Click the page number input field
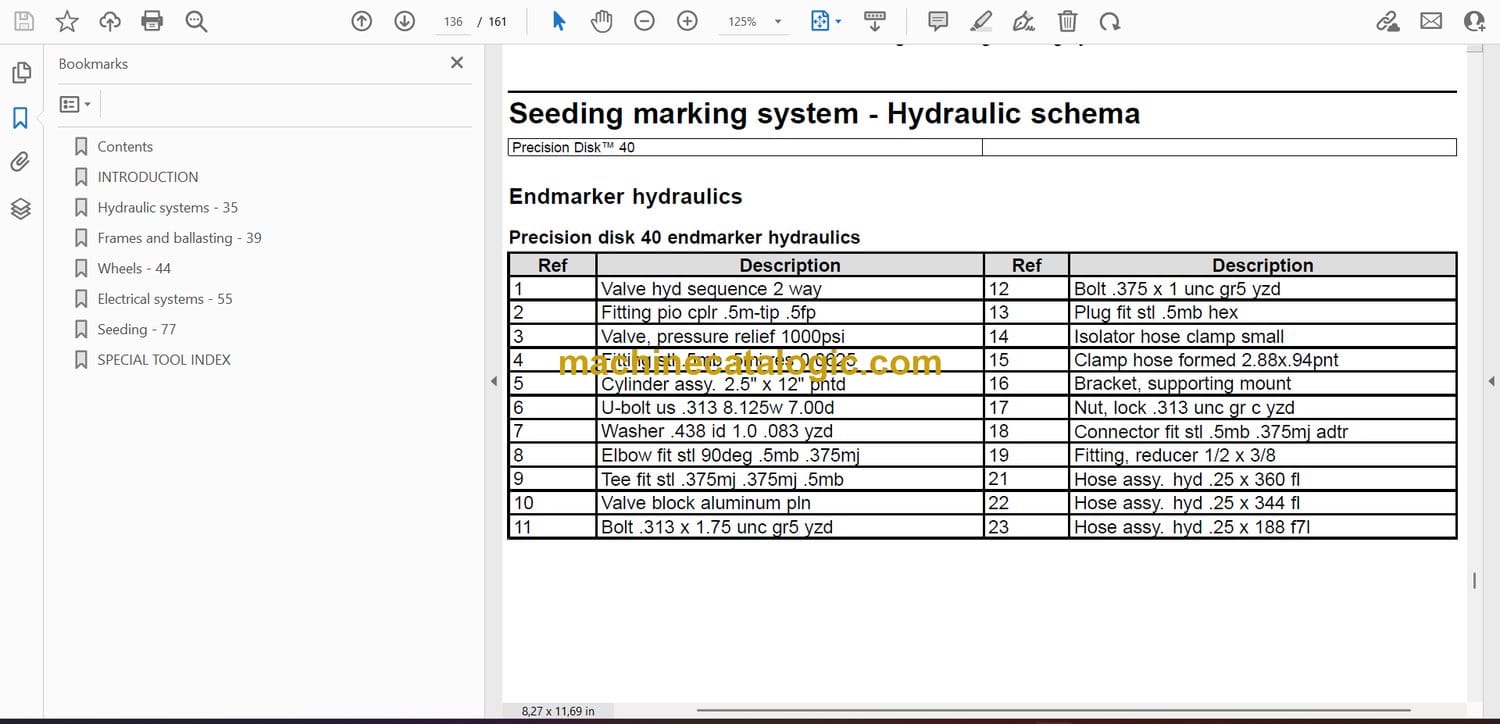Image resolution: width=1500 pixels, height=724 pixels. pyautogui.click(x=453, y=22)
